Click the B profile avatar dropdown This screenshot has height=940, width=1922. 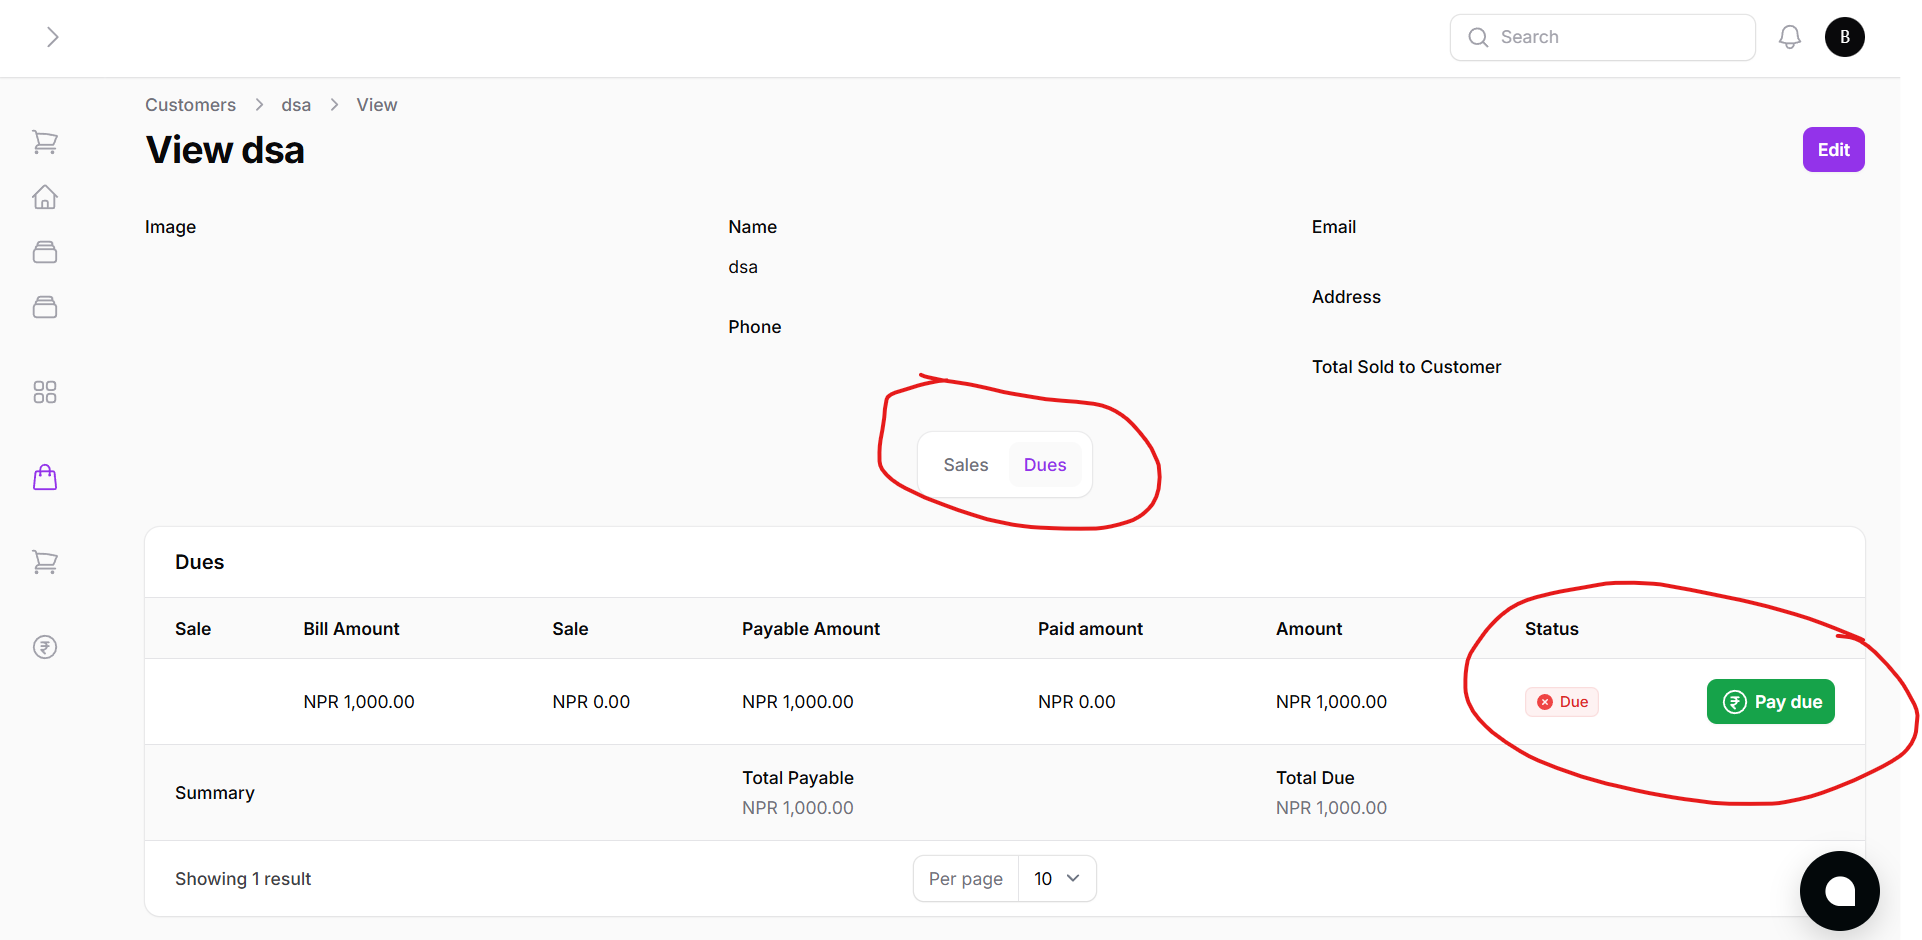click(1845, 36)
